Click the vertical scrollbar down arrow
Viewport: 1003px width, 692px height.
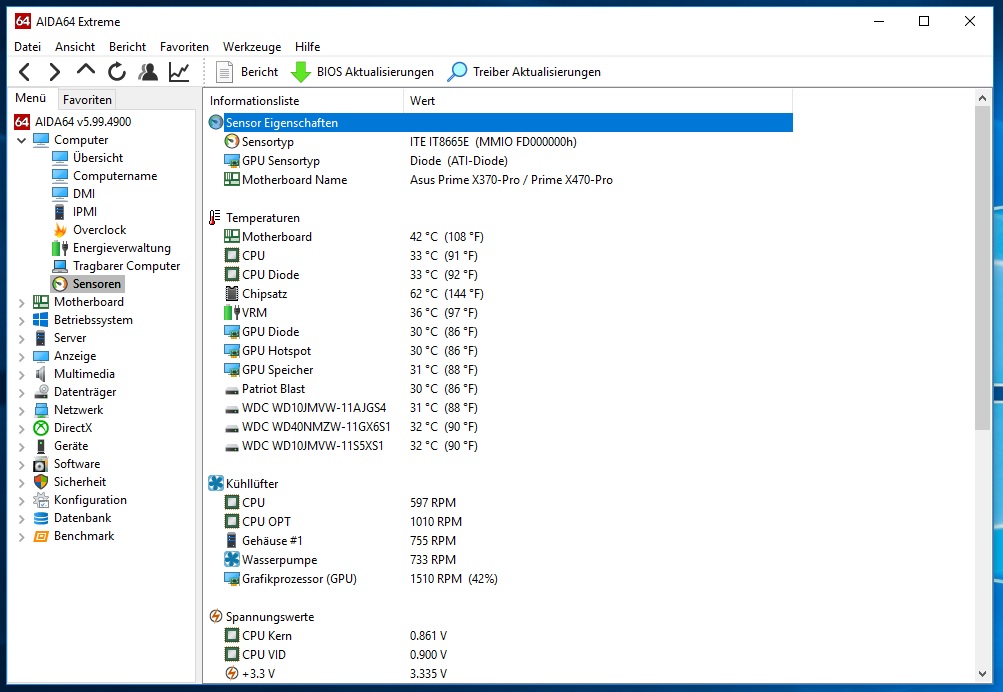tap(983, 673)
